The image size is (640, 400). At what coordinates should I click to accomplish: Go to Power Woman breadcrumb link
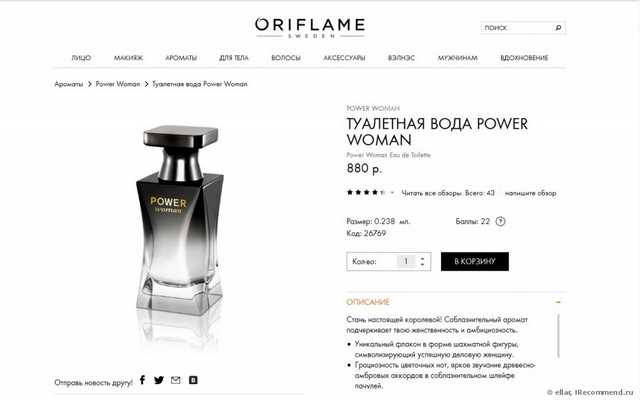point(118,84)
